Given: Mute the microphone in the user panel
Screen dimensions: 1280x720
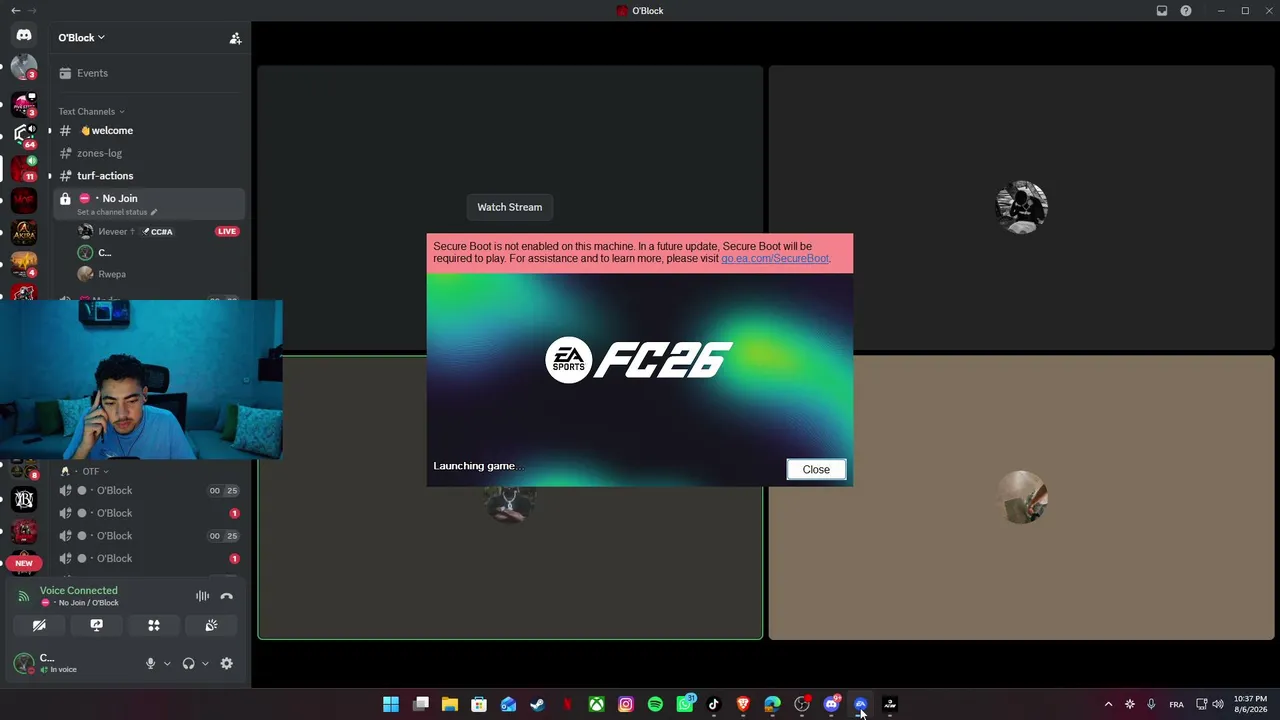Looking at the screenshot, I should 151,663.
